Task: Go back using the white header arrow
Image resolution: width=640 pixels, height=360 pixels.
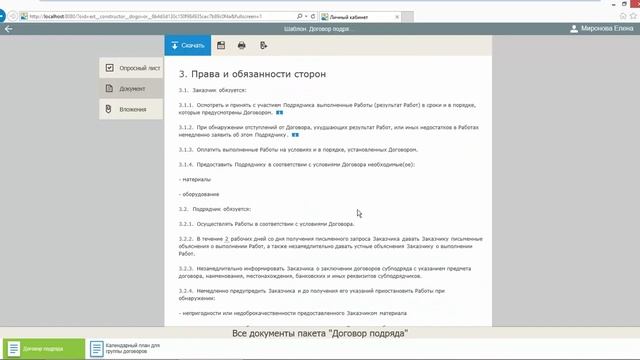Action: [9, 29]
